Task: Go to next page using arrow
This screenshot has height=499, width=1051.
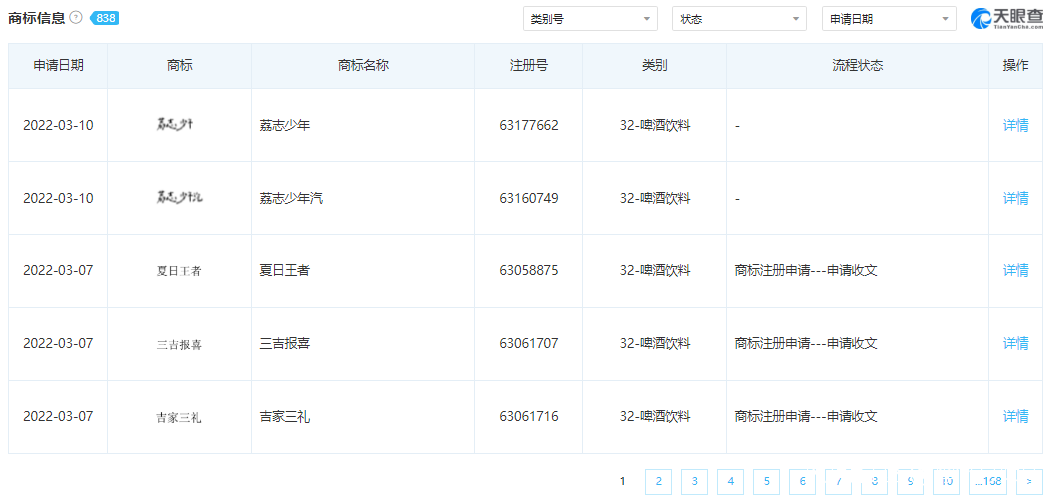Action: click(x=1029, y=482)
